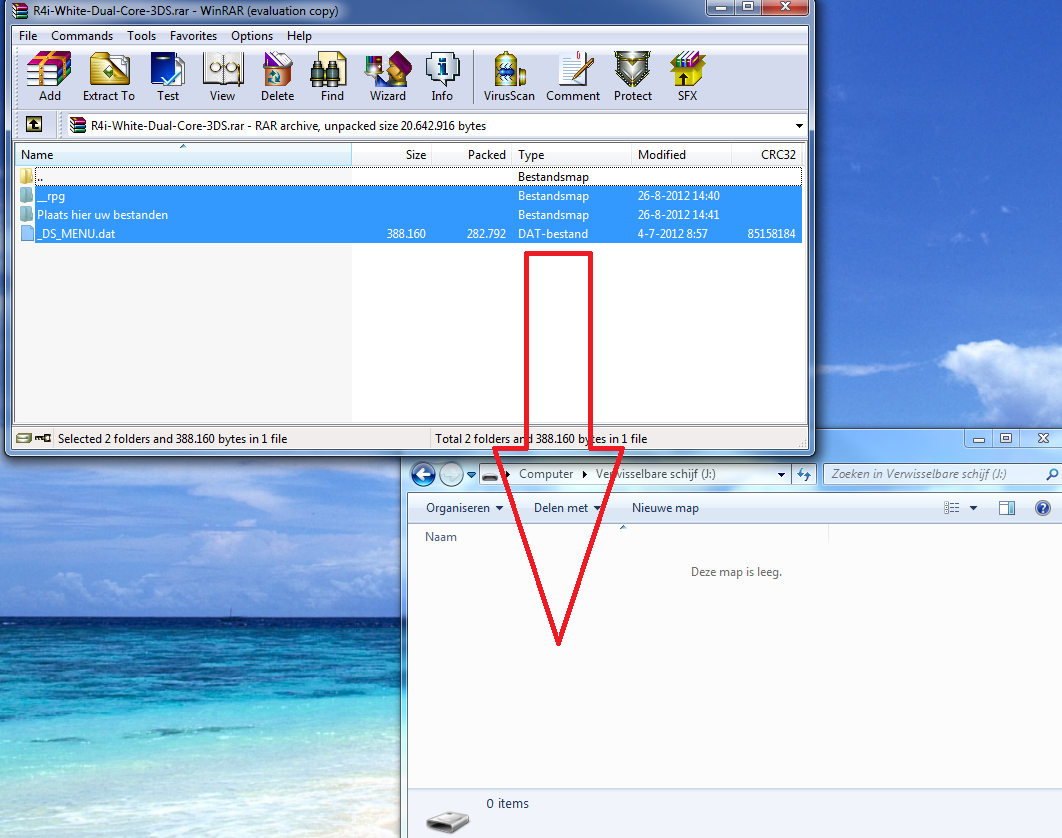Click the Test archive icon
Screen dimensions: 1062x838
coord(167,77)
